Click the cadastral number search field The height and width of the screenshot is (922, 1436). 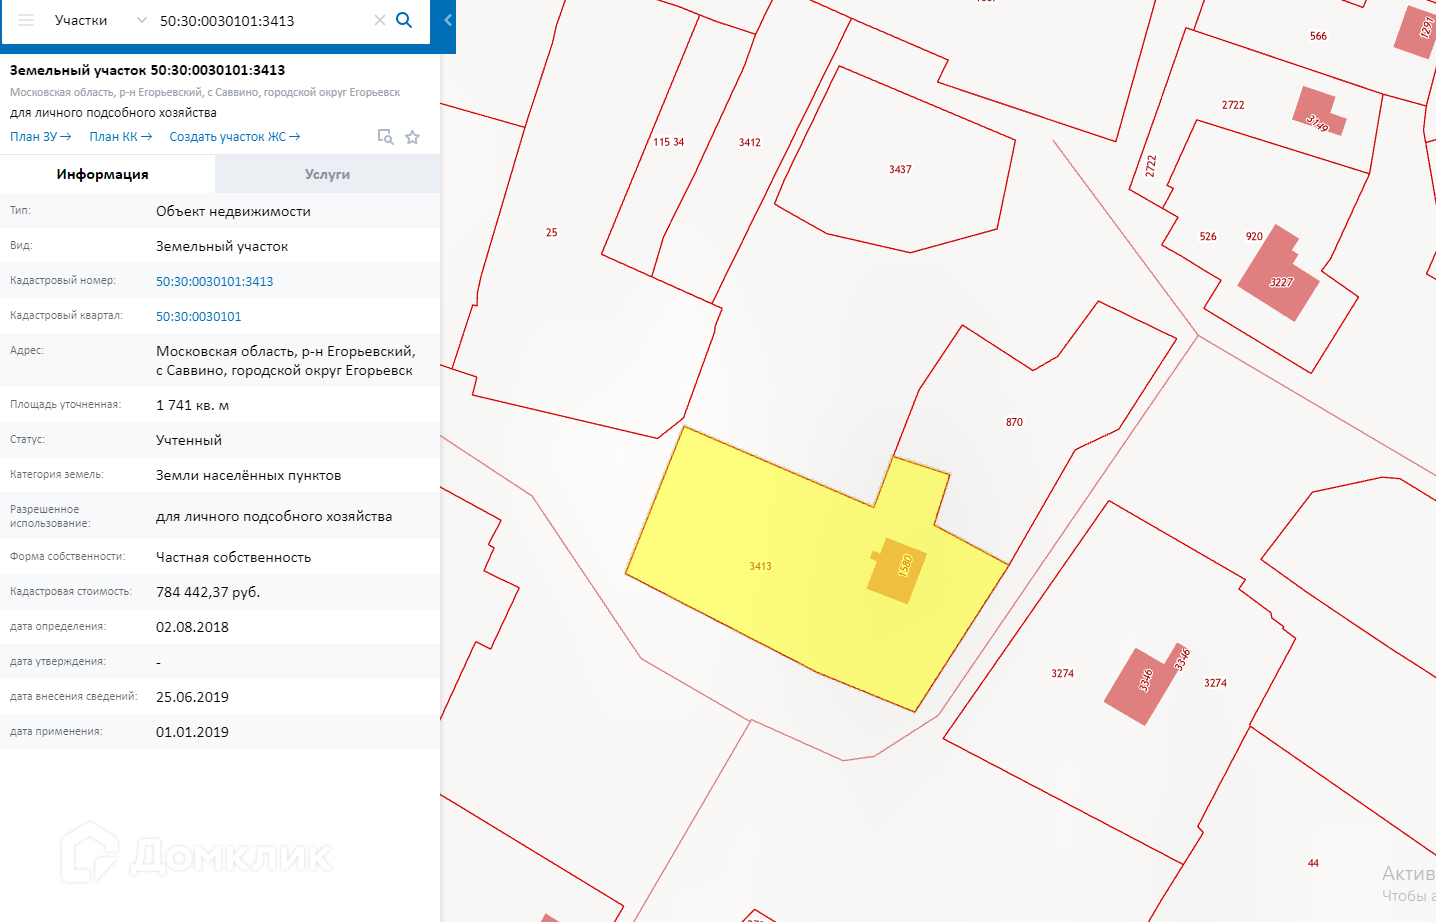coord(264,21)
